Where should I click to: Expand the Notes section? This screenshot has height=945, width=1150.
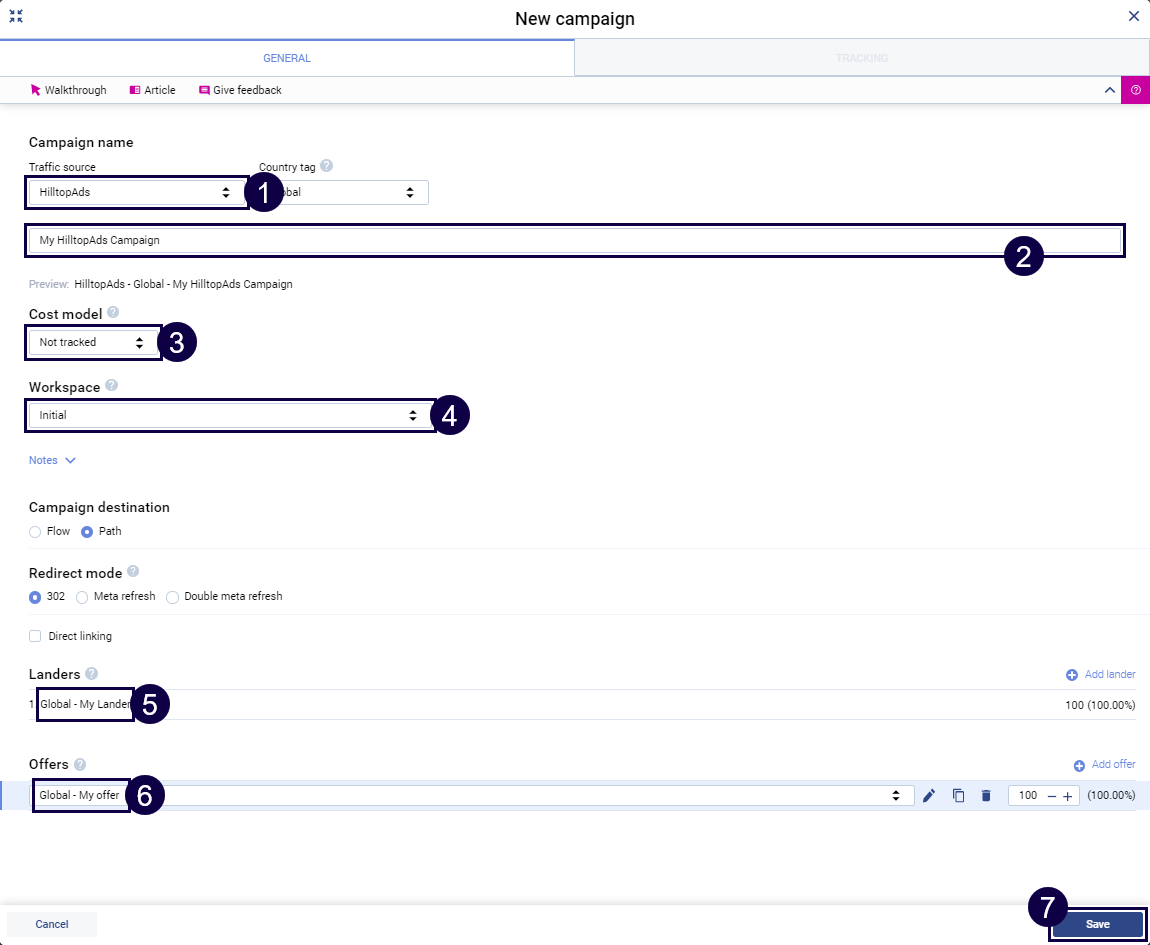[x=52, y=461]
